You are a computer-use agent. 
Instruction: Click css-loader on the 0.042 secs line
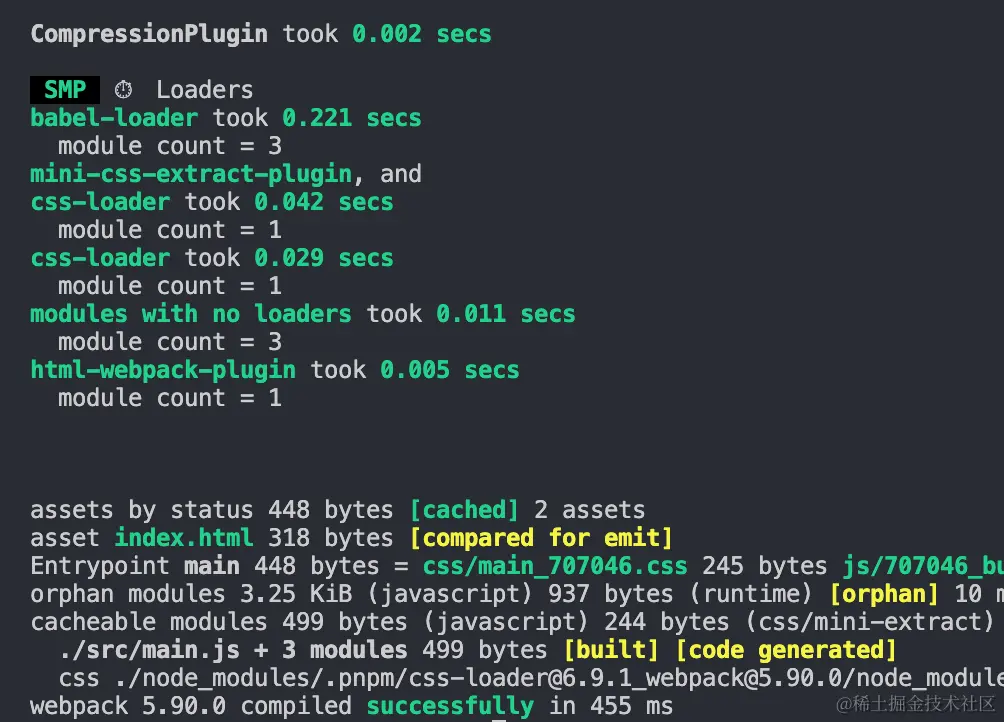tap(100, 202)
